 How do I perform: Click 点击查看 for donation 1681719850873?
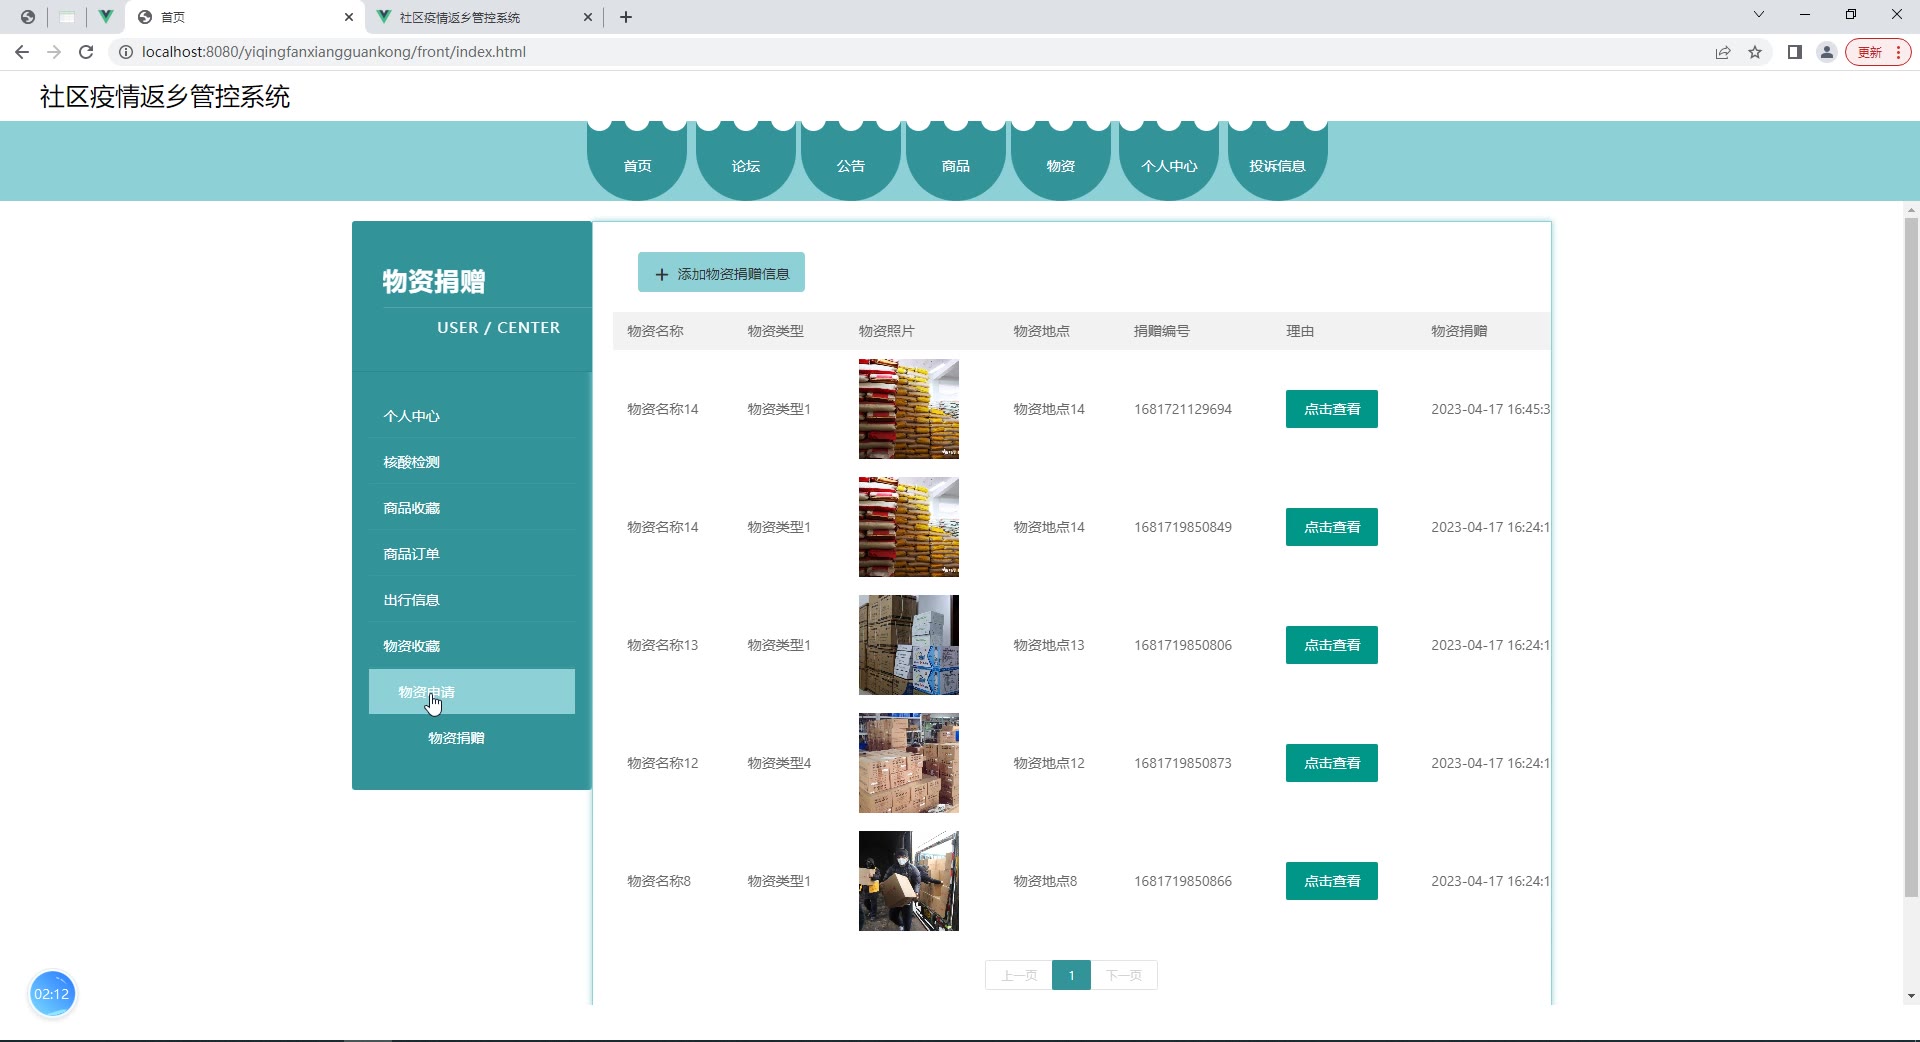1332,763
